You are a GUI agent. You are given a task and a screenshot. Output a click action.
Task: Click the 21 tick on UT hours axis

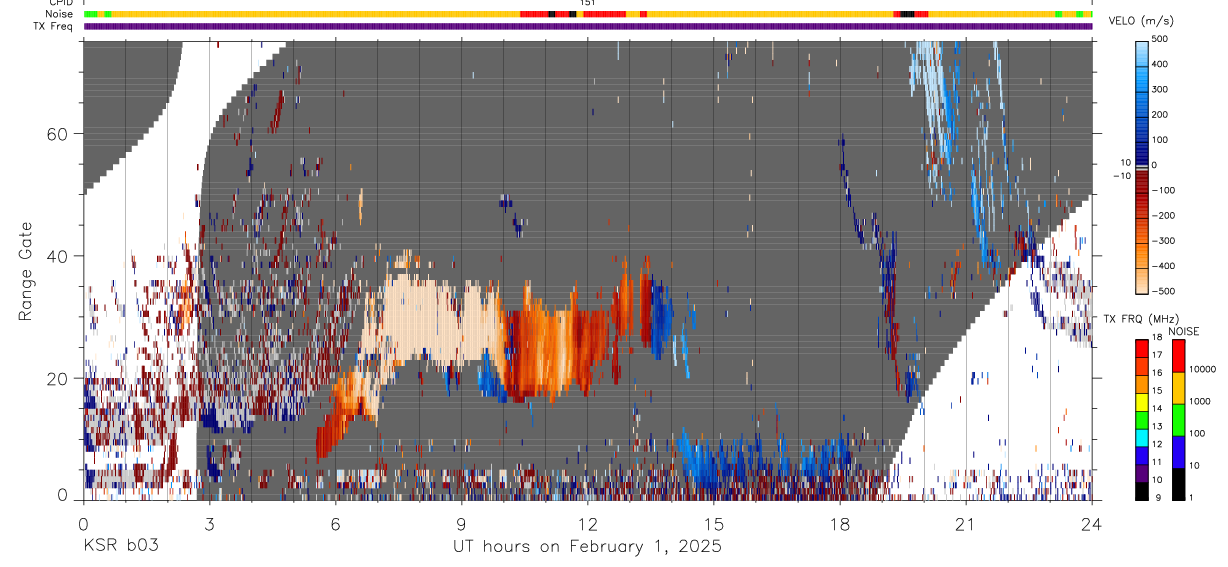[965, 523]
